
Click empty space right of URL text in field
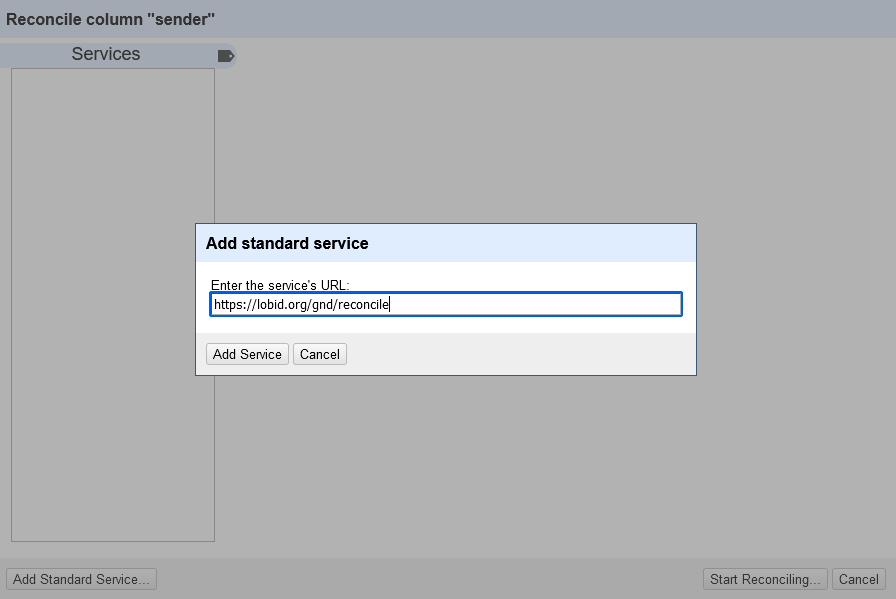[x=540, y=304]
